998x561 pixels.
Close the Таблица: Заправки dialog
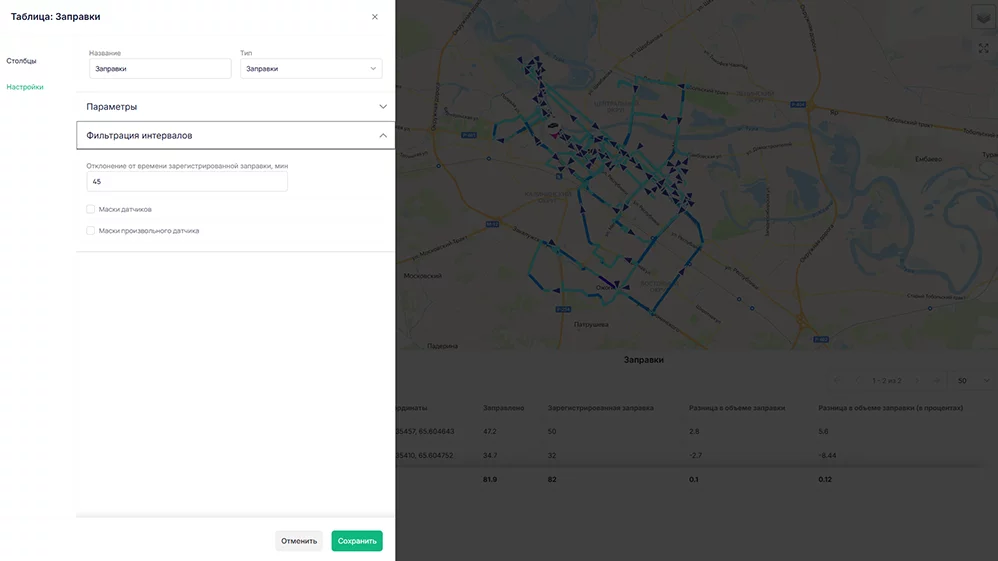pos(374,17)
